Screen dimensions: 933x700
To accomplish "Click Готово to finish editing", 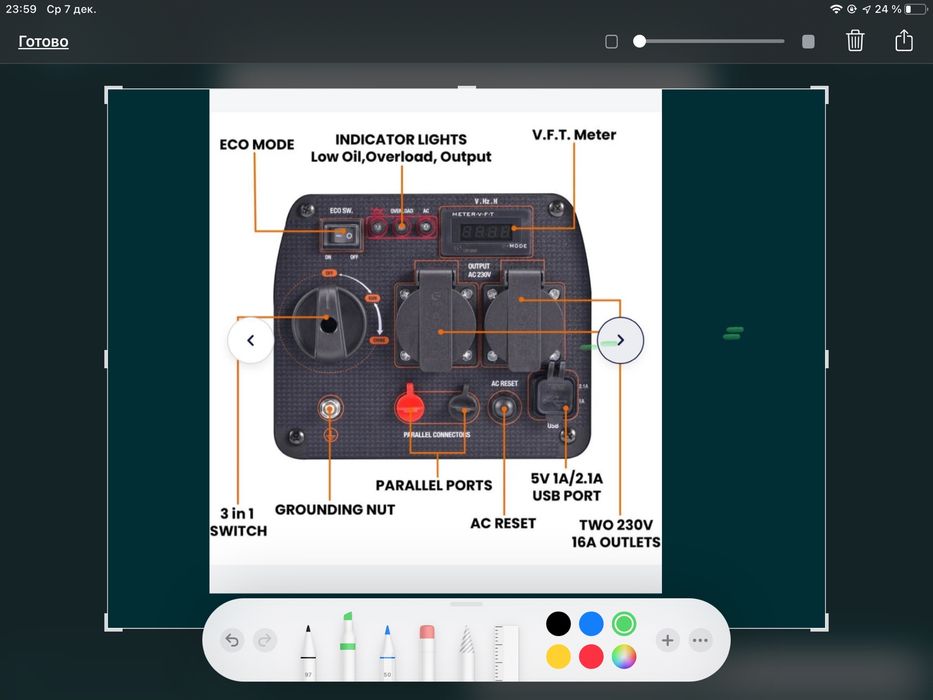I will [43, 42].
